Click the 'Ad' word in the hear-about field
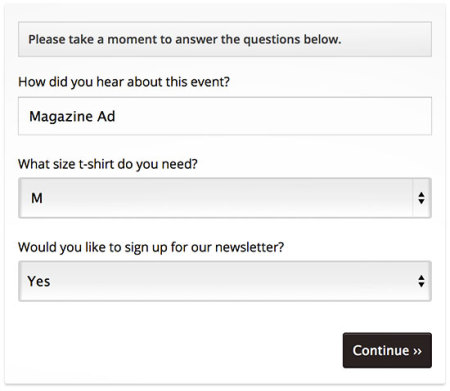The width and height of the screenshot is (450, 391). tap(106, 116)
